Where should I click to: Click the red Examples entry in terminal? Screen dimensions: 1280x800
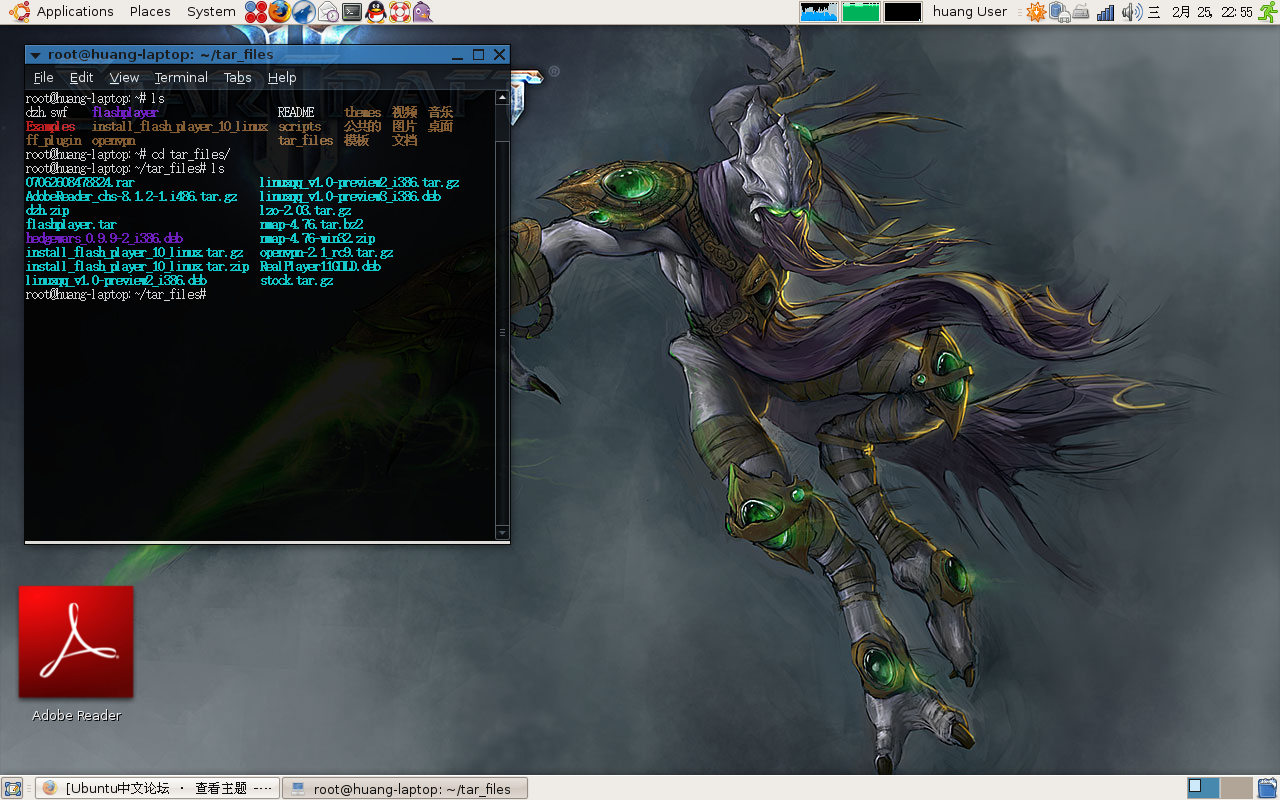click(x=50, y=127)
